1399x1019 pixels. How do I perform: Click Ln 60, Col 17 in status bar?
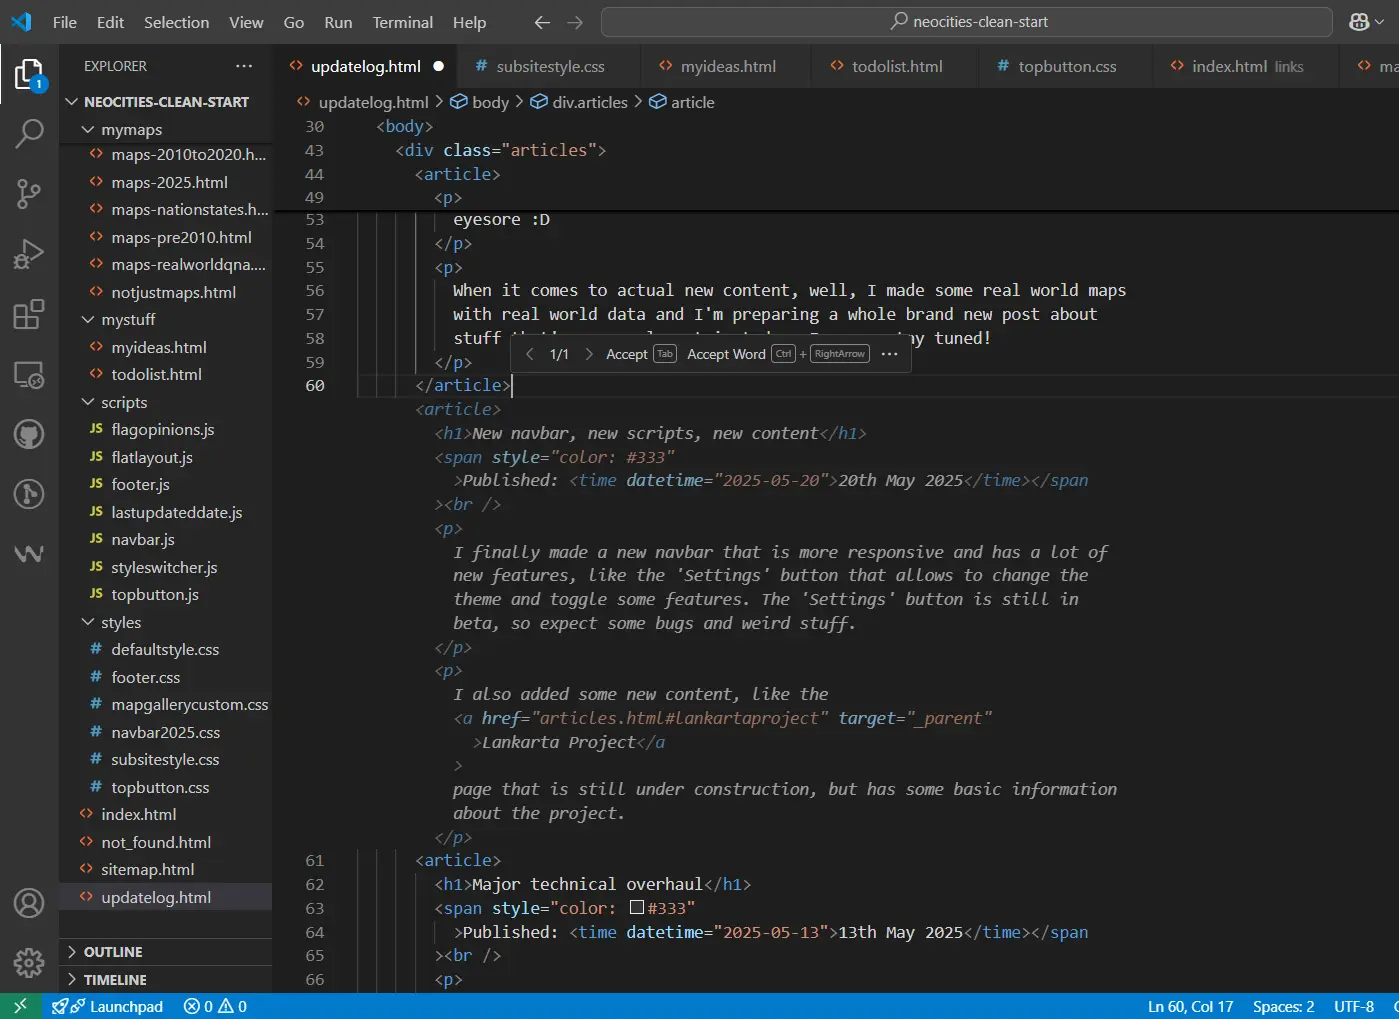(1190, 1006)
